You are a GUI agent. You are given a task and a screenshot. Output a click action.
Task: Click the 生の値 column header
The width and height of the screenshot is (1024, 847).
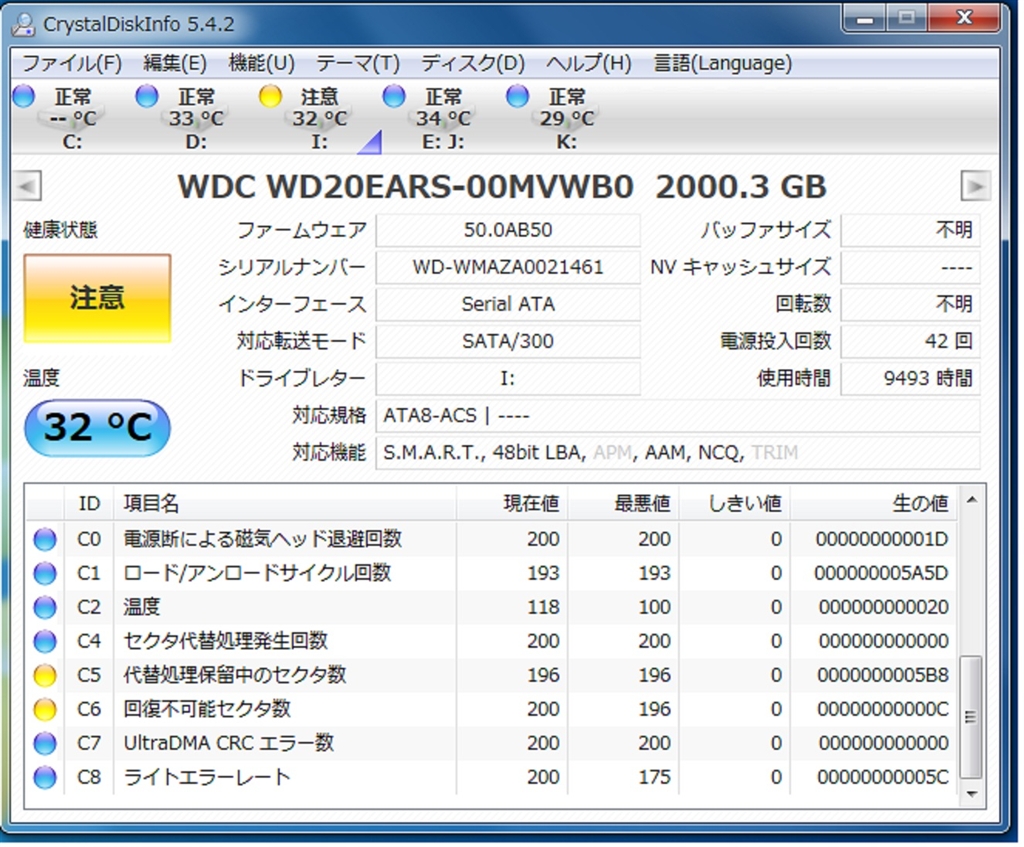[919, 503]
